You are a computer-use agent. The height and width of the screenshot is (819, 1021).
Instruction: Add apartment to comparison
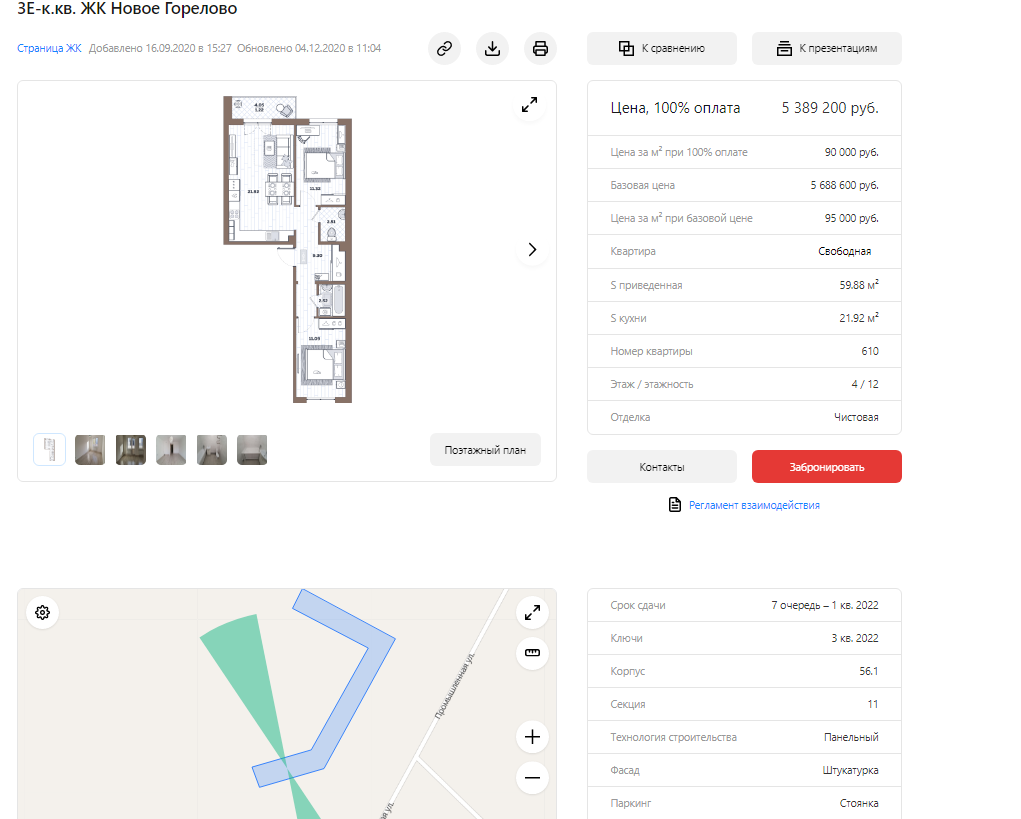[x=661, y=48]
